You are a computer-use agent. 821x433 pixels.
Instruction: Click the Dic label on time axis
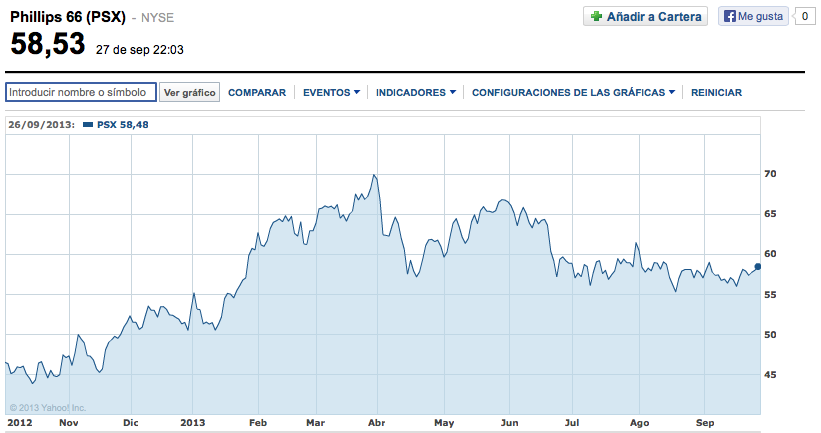pyautogui.click(x=130, y=423)
